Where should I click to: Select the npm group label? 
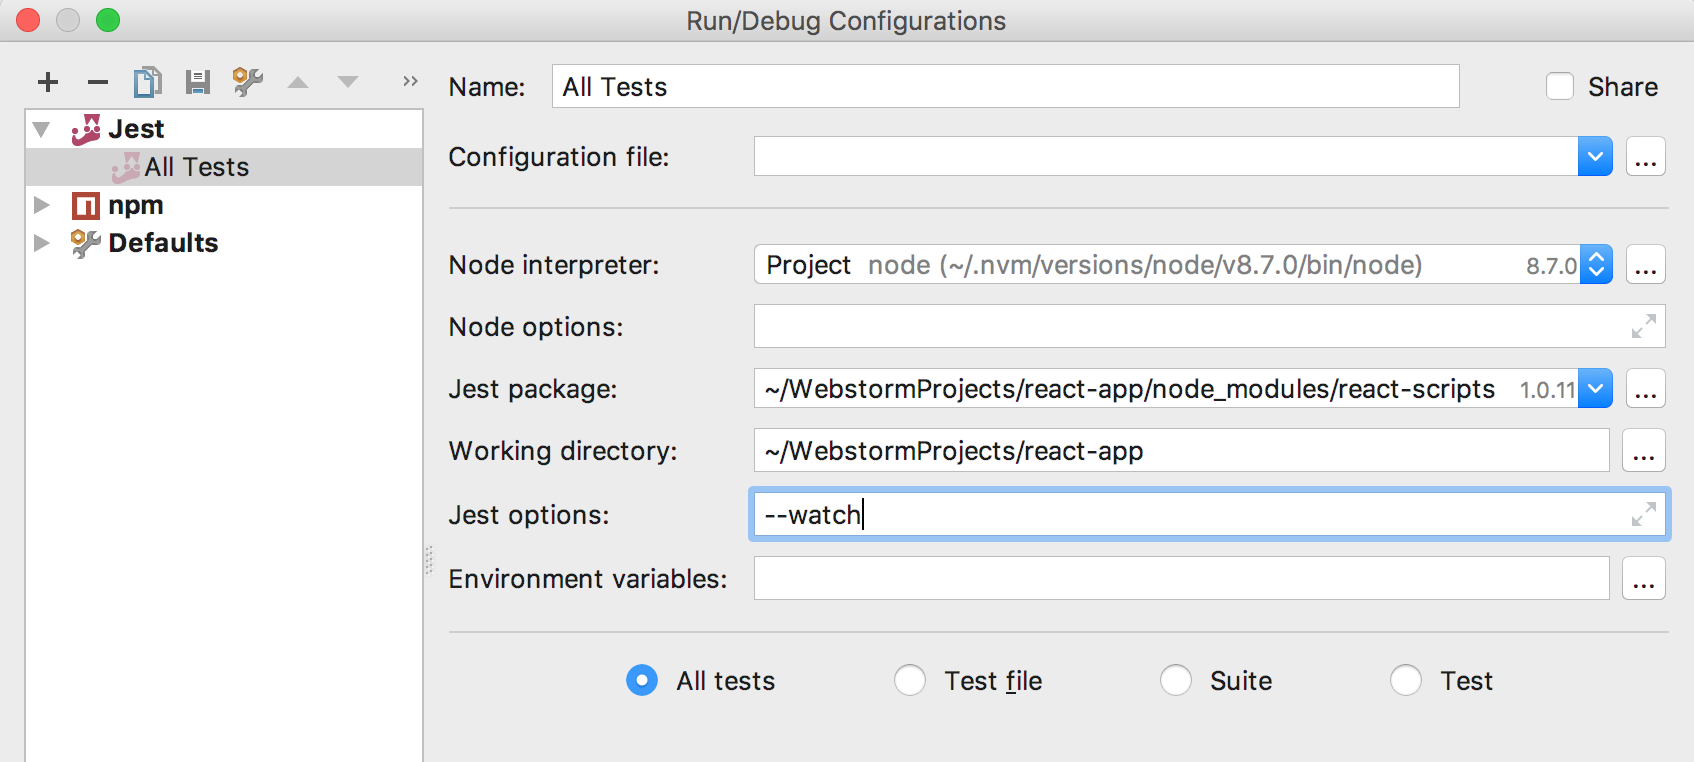pos(136,206)
